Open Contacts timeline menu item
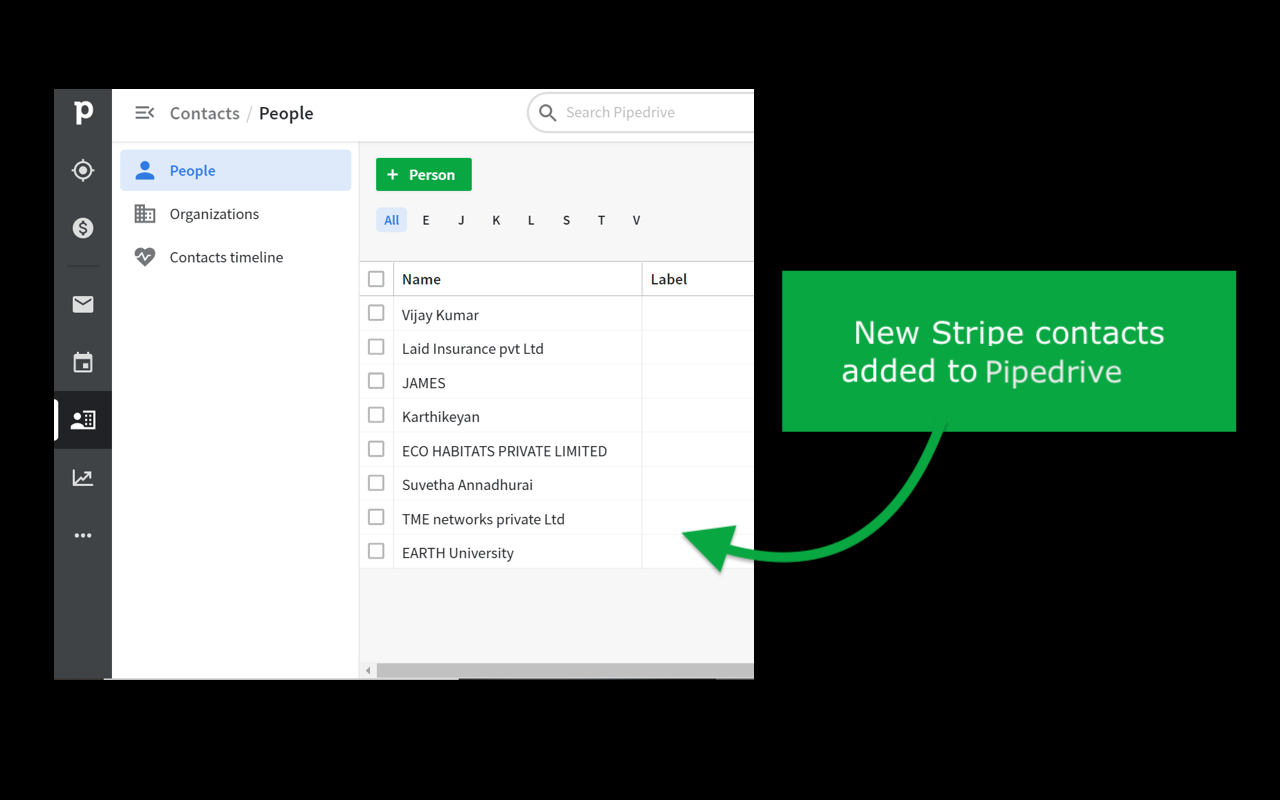Image resolution: width=1280 pixels, height=800 pixels. click(226, 257)
